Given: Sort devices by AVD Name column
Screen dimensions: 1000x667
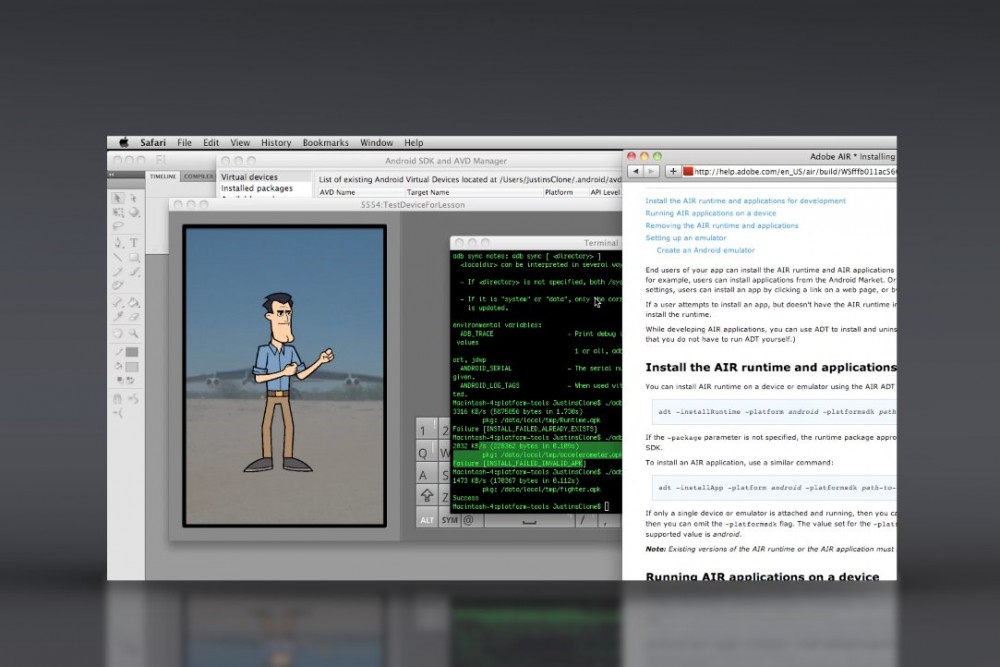Looking at the screenshot, I should (340, 192).
